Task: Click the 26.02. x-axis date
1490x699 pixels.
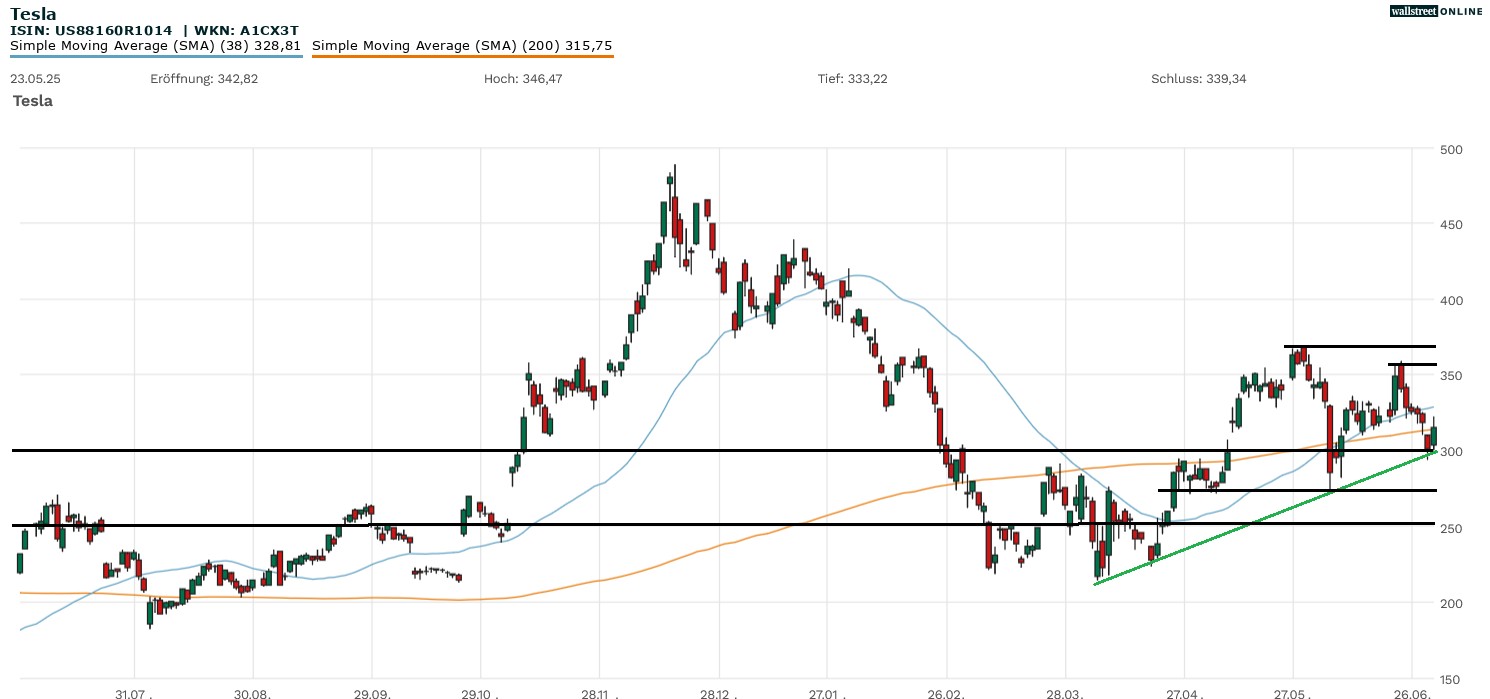Action: pos(946,694)
